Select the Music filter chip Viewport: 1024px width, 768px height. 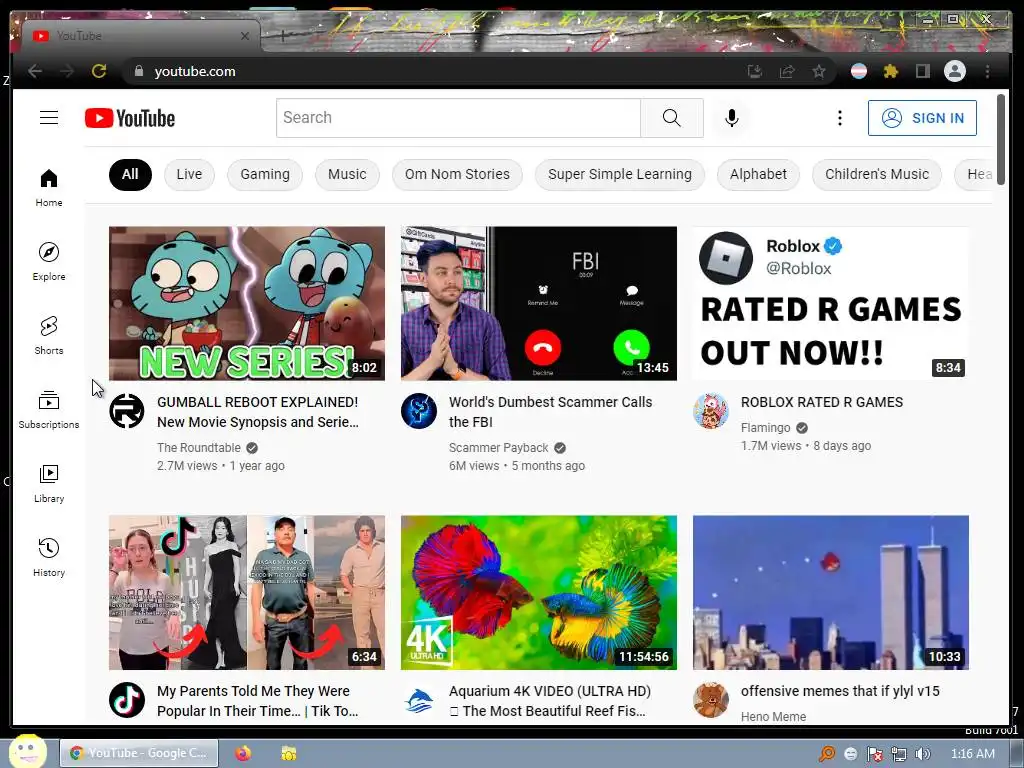coord(347,174)
